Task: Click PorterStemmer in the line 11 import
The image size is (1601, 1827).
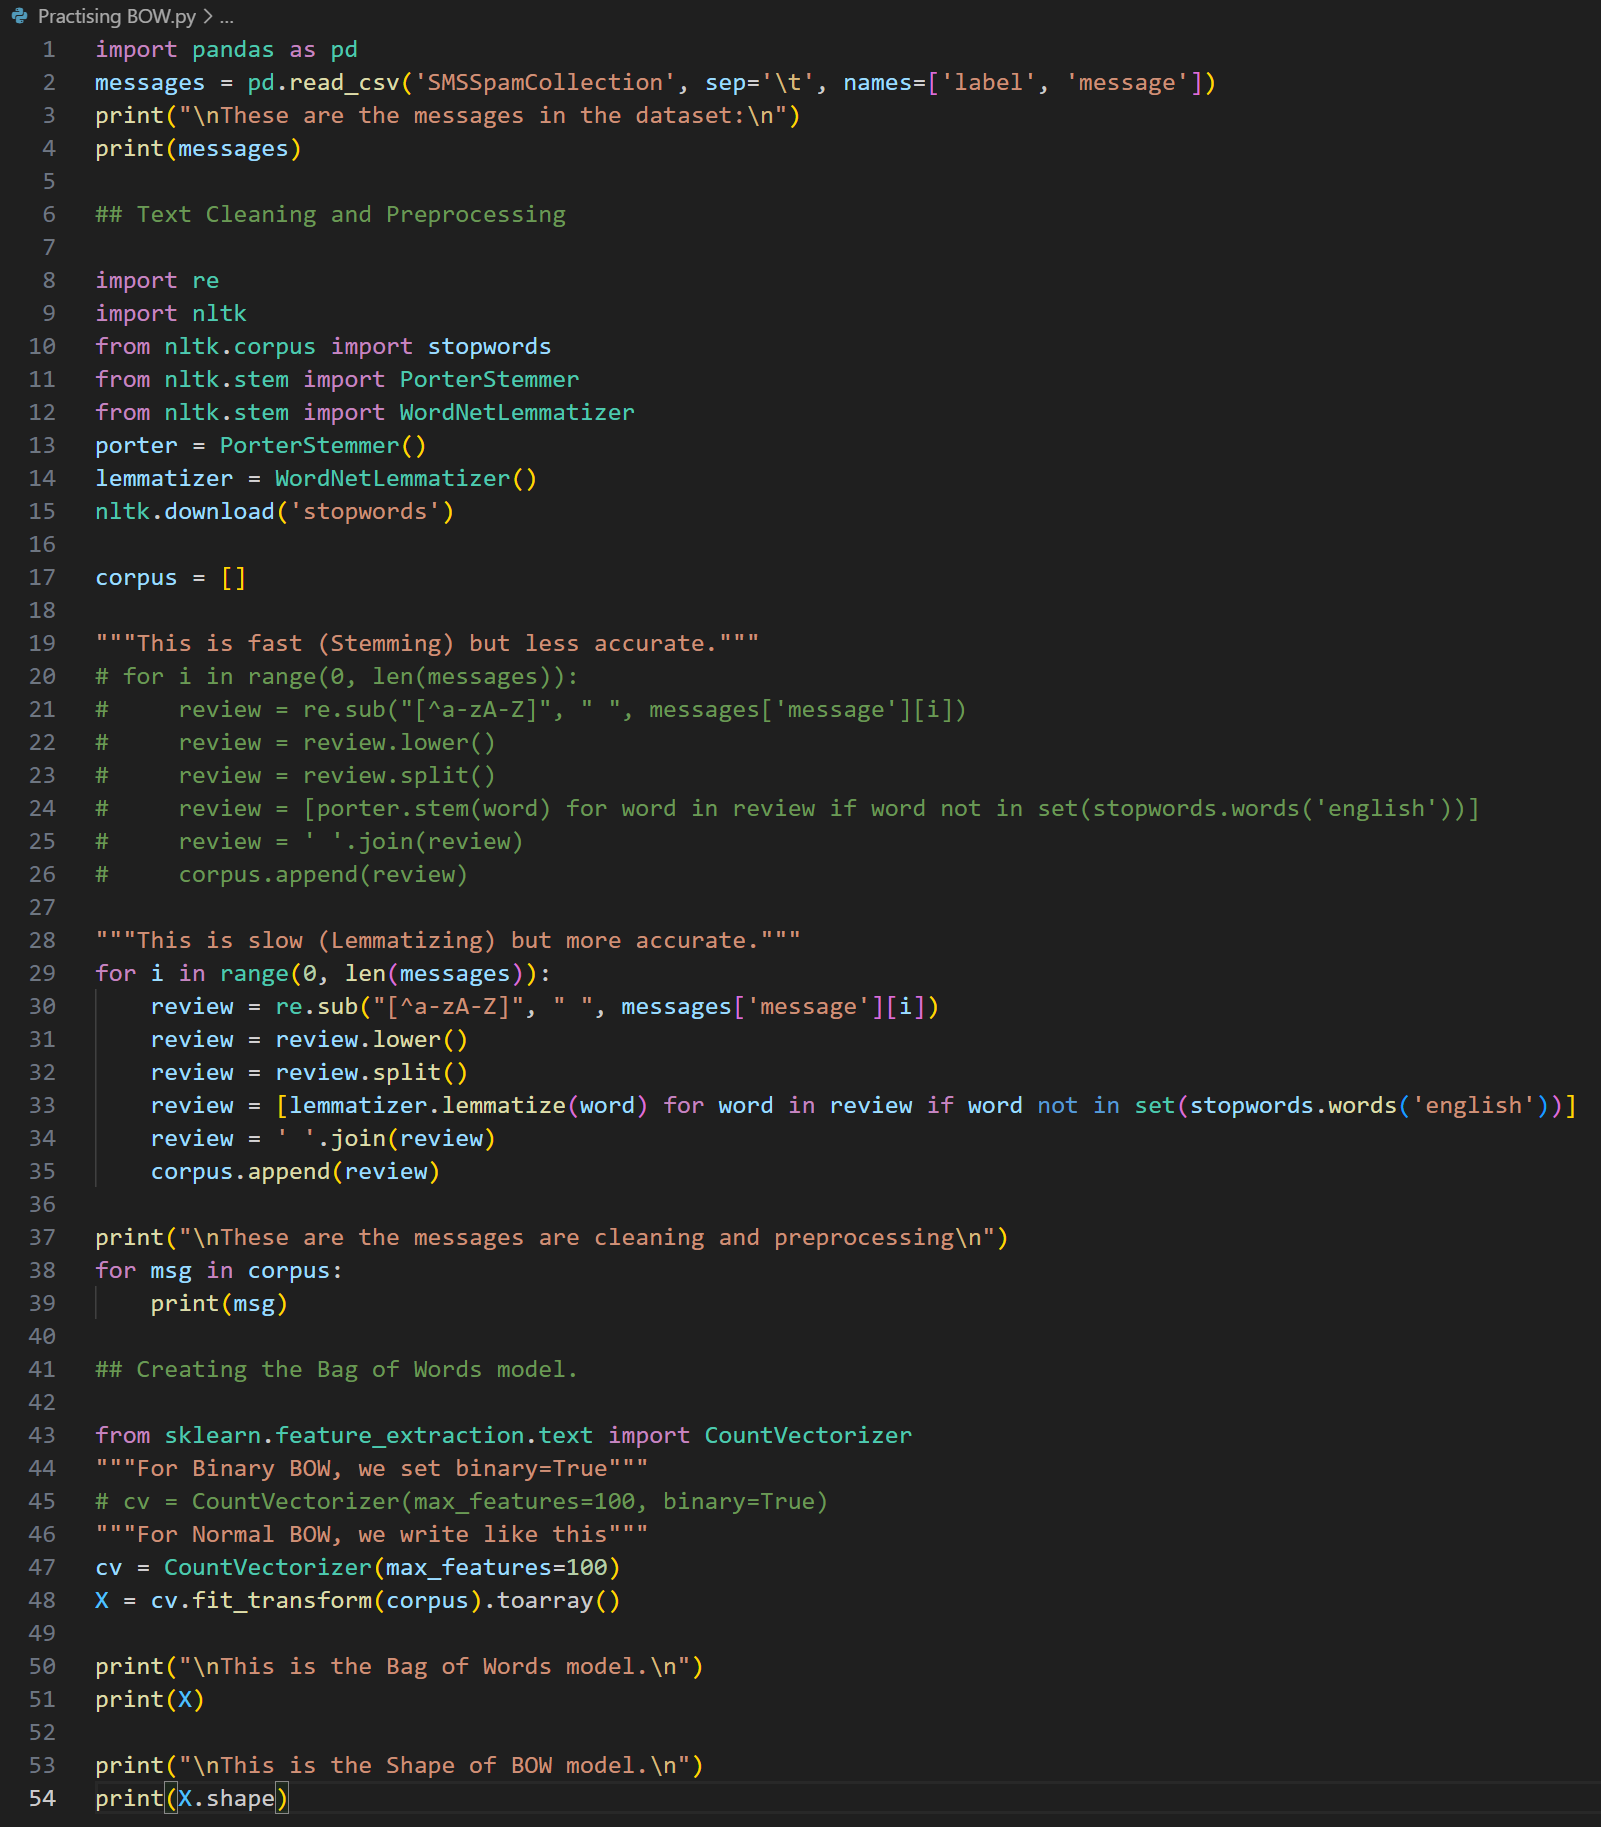Action: 489,380
